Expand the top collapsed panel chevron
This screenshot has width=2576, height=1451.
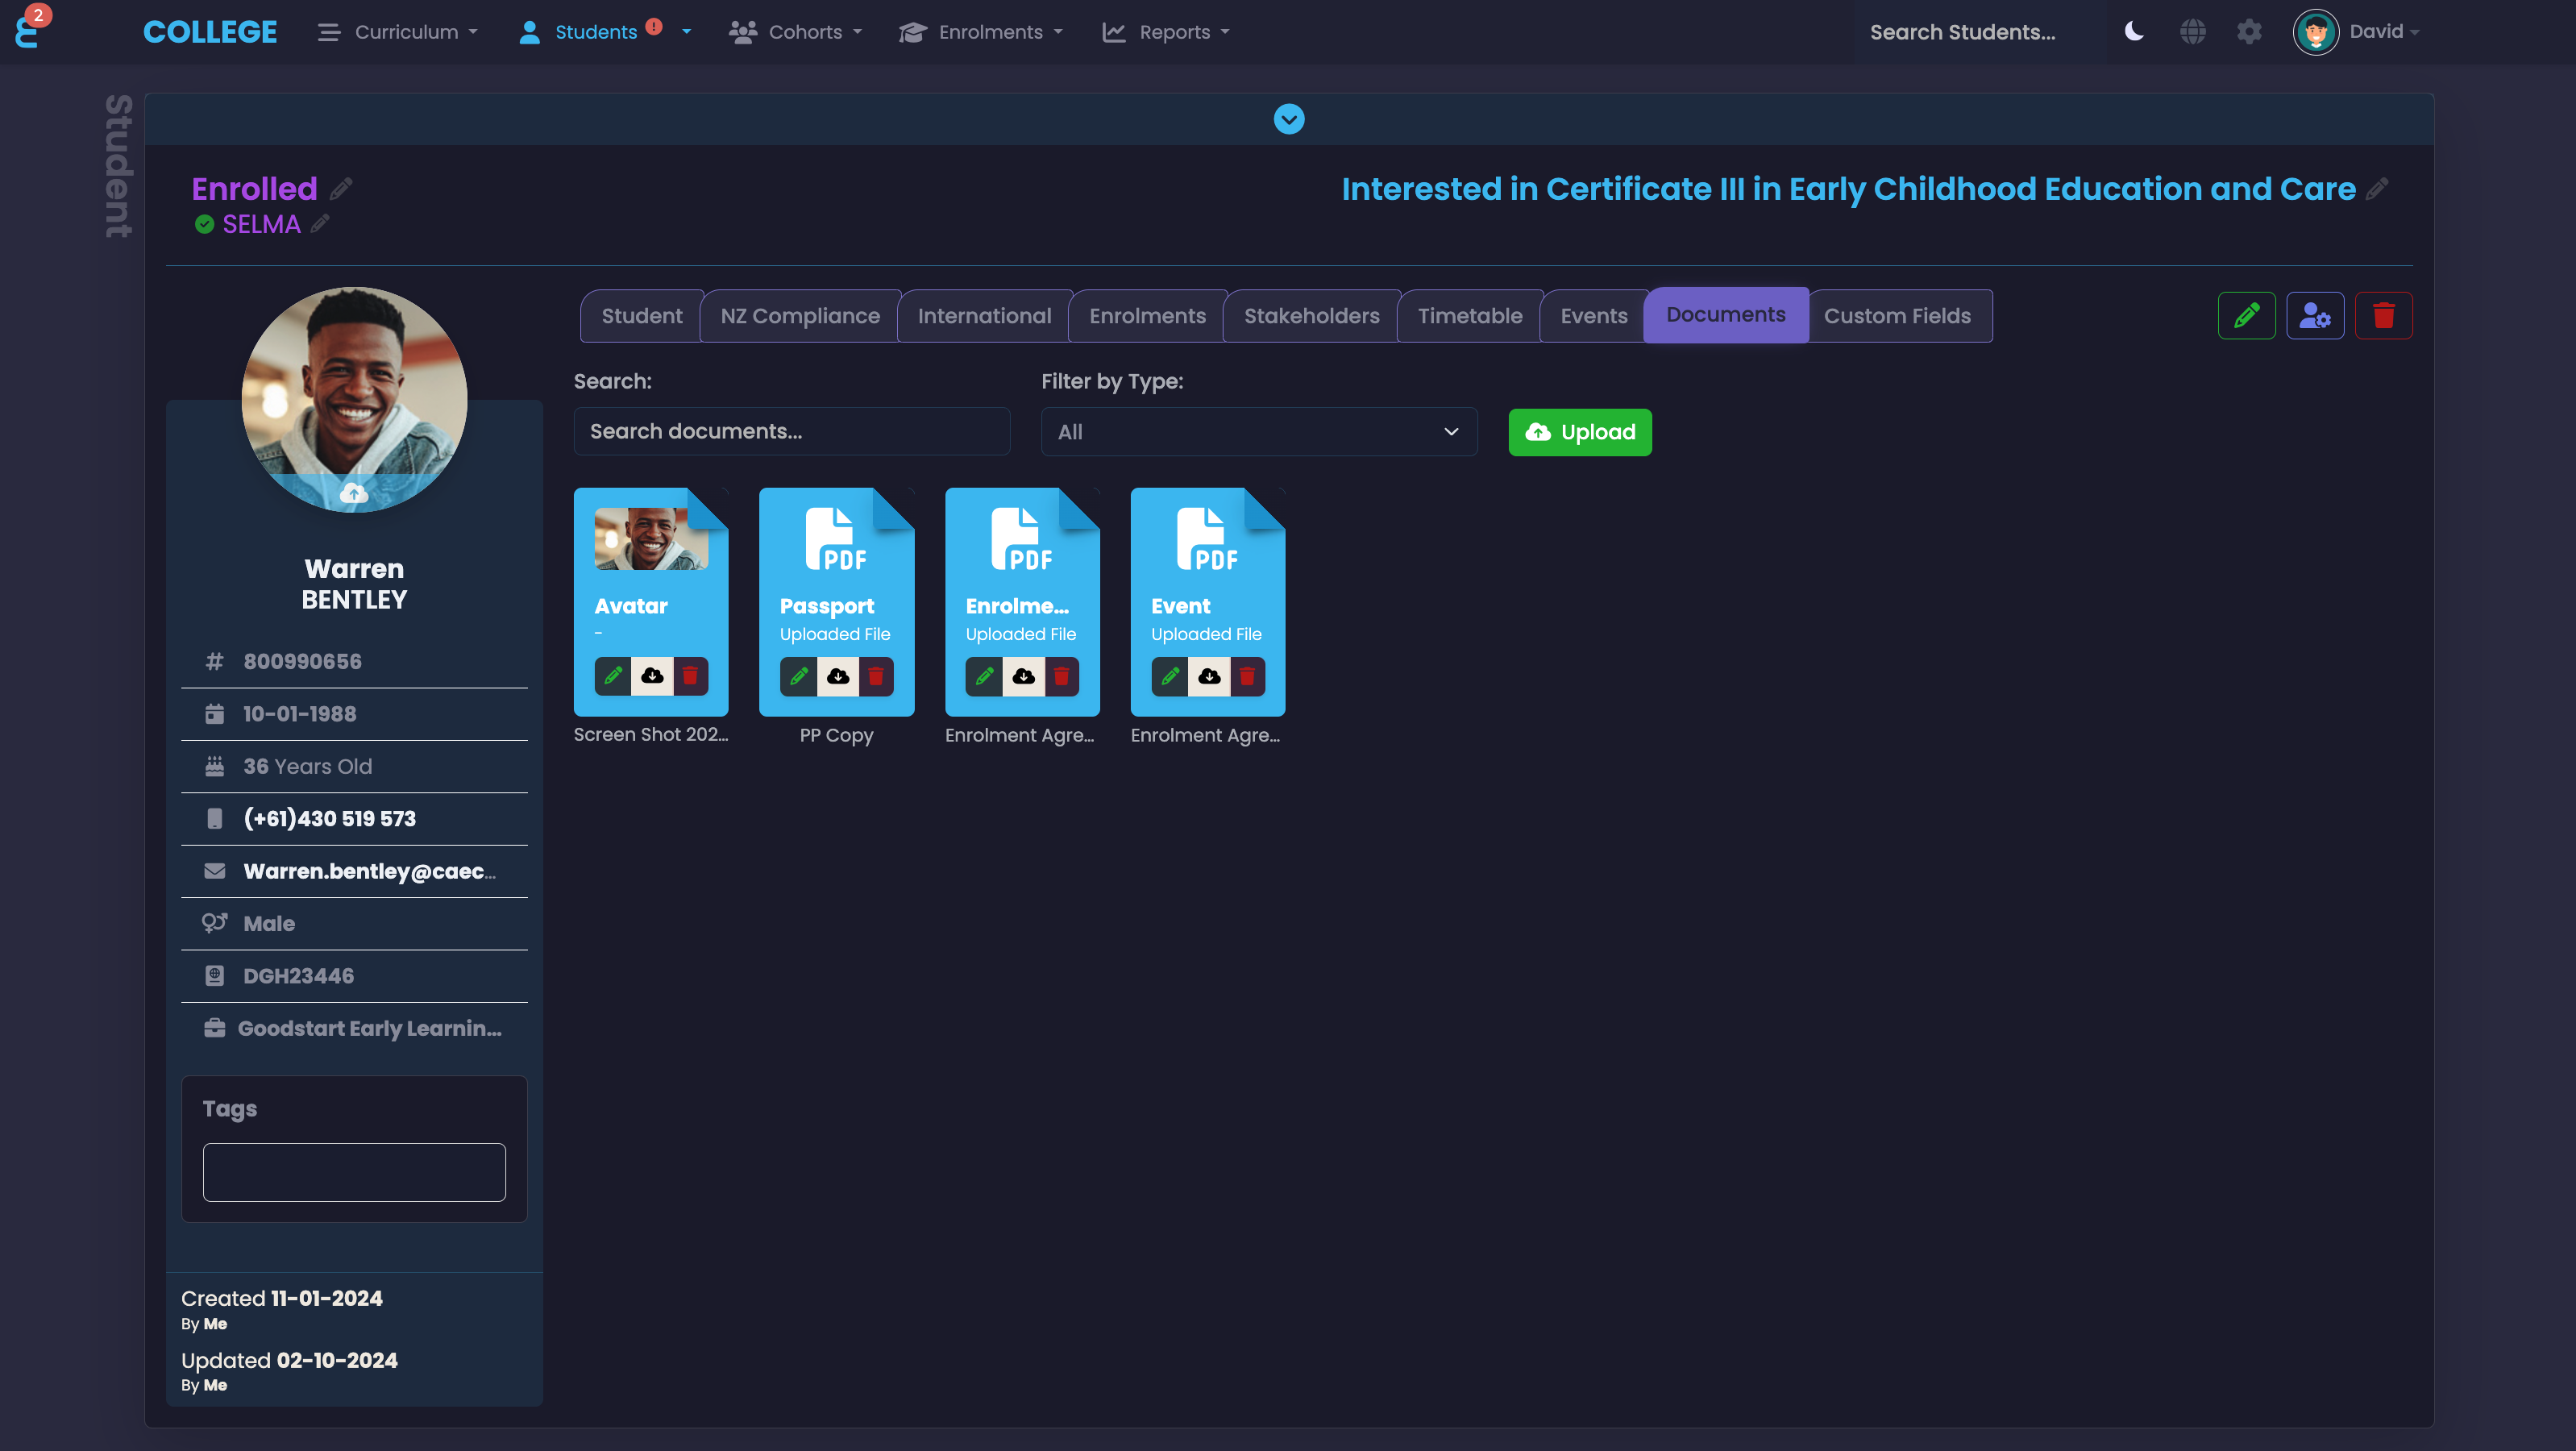[x=1288, y=119]
